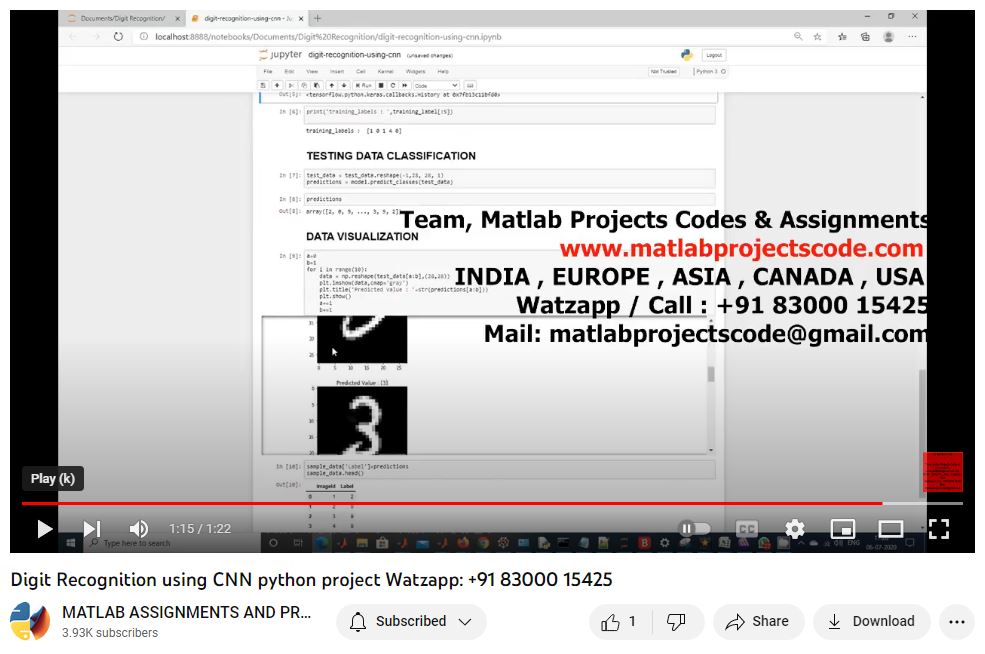Turn on closed captions (CC)

[x=747, y=529]
